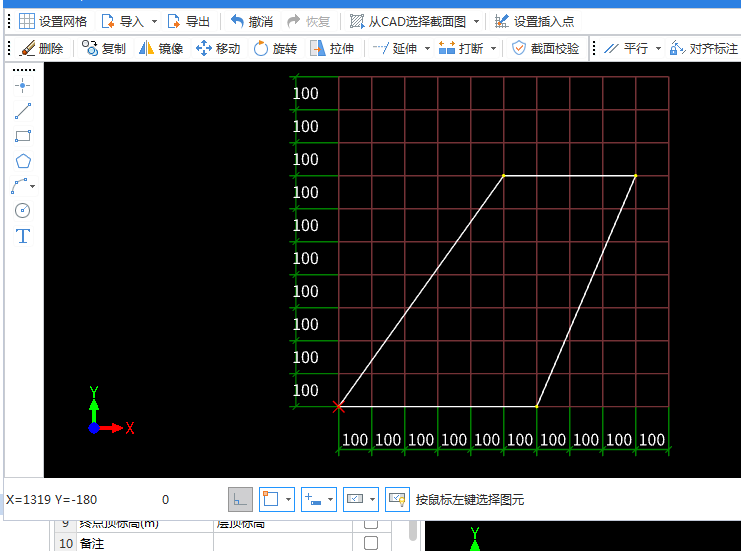Select the point drawing tool

tap(23, 86)
